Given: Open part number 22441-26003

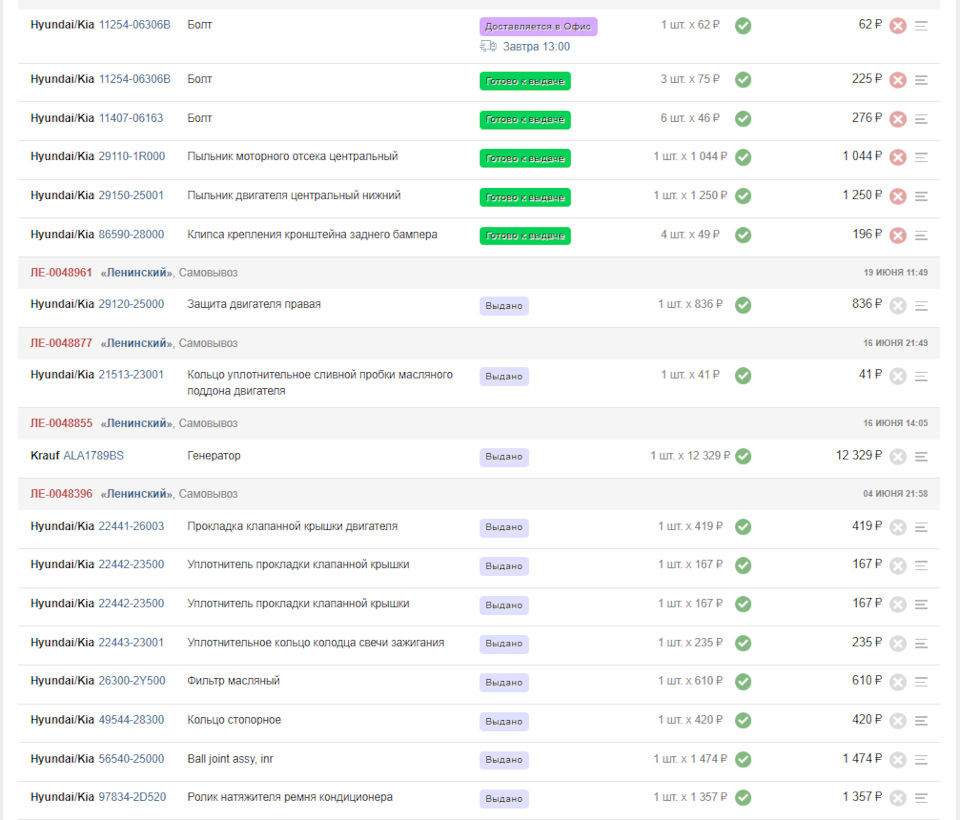Looking at the screenshot, I should 131,526.
